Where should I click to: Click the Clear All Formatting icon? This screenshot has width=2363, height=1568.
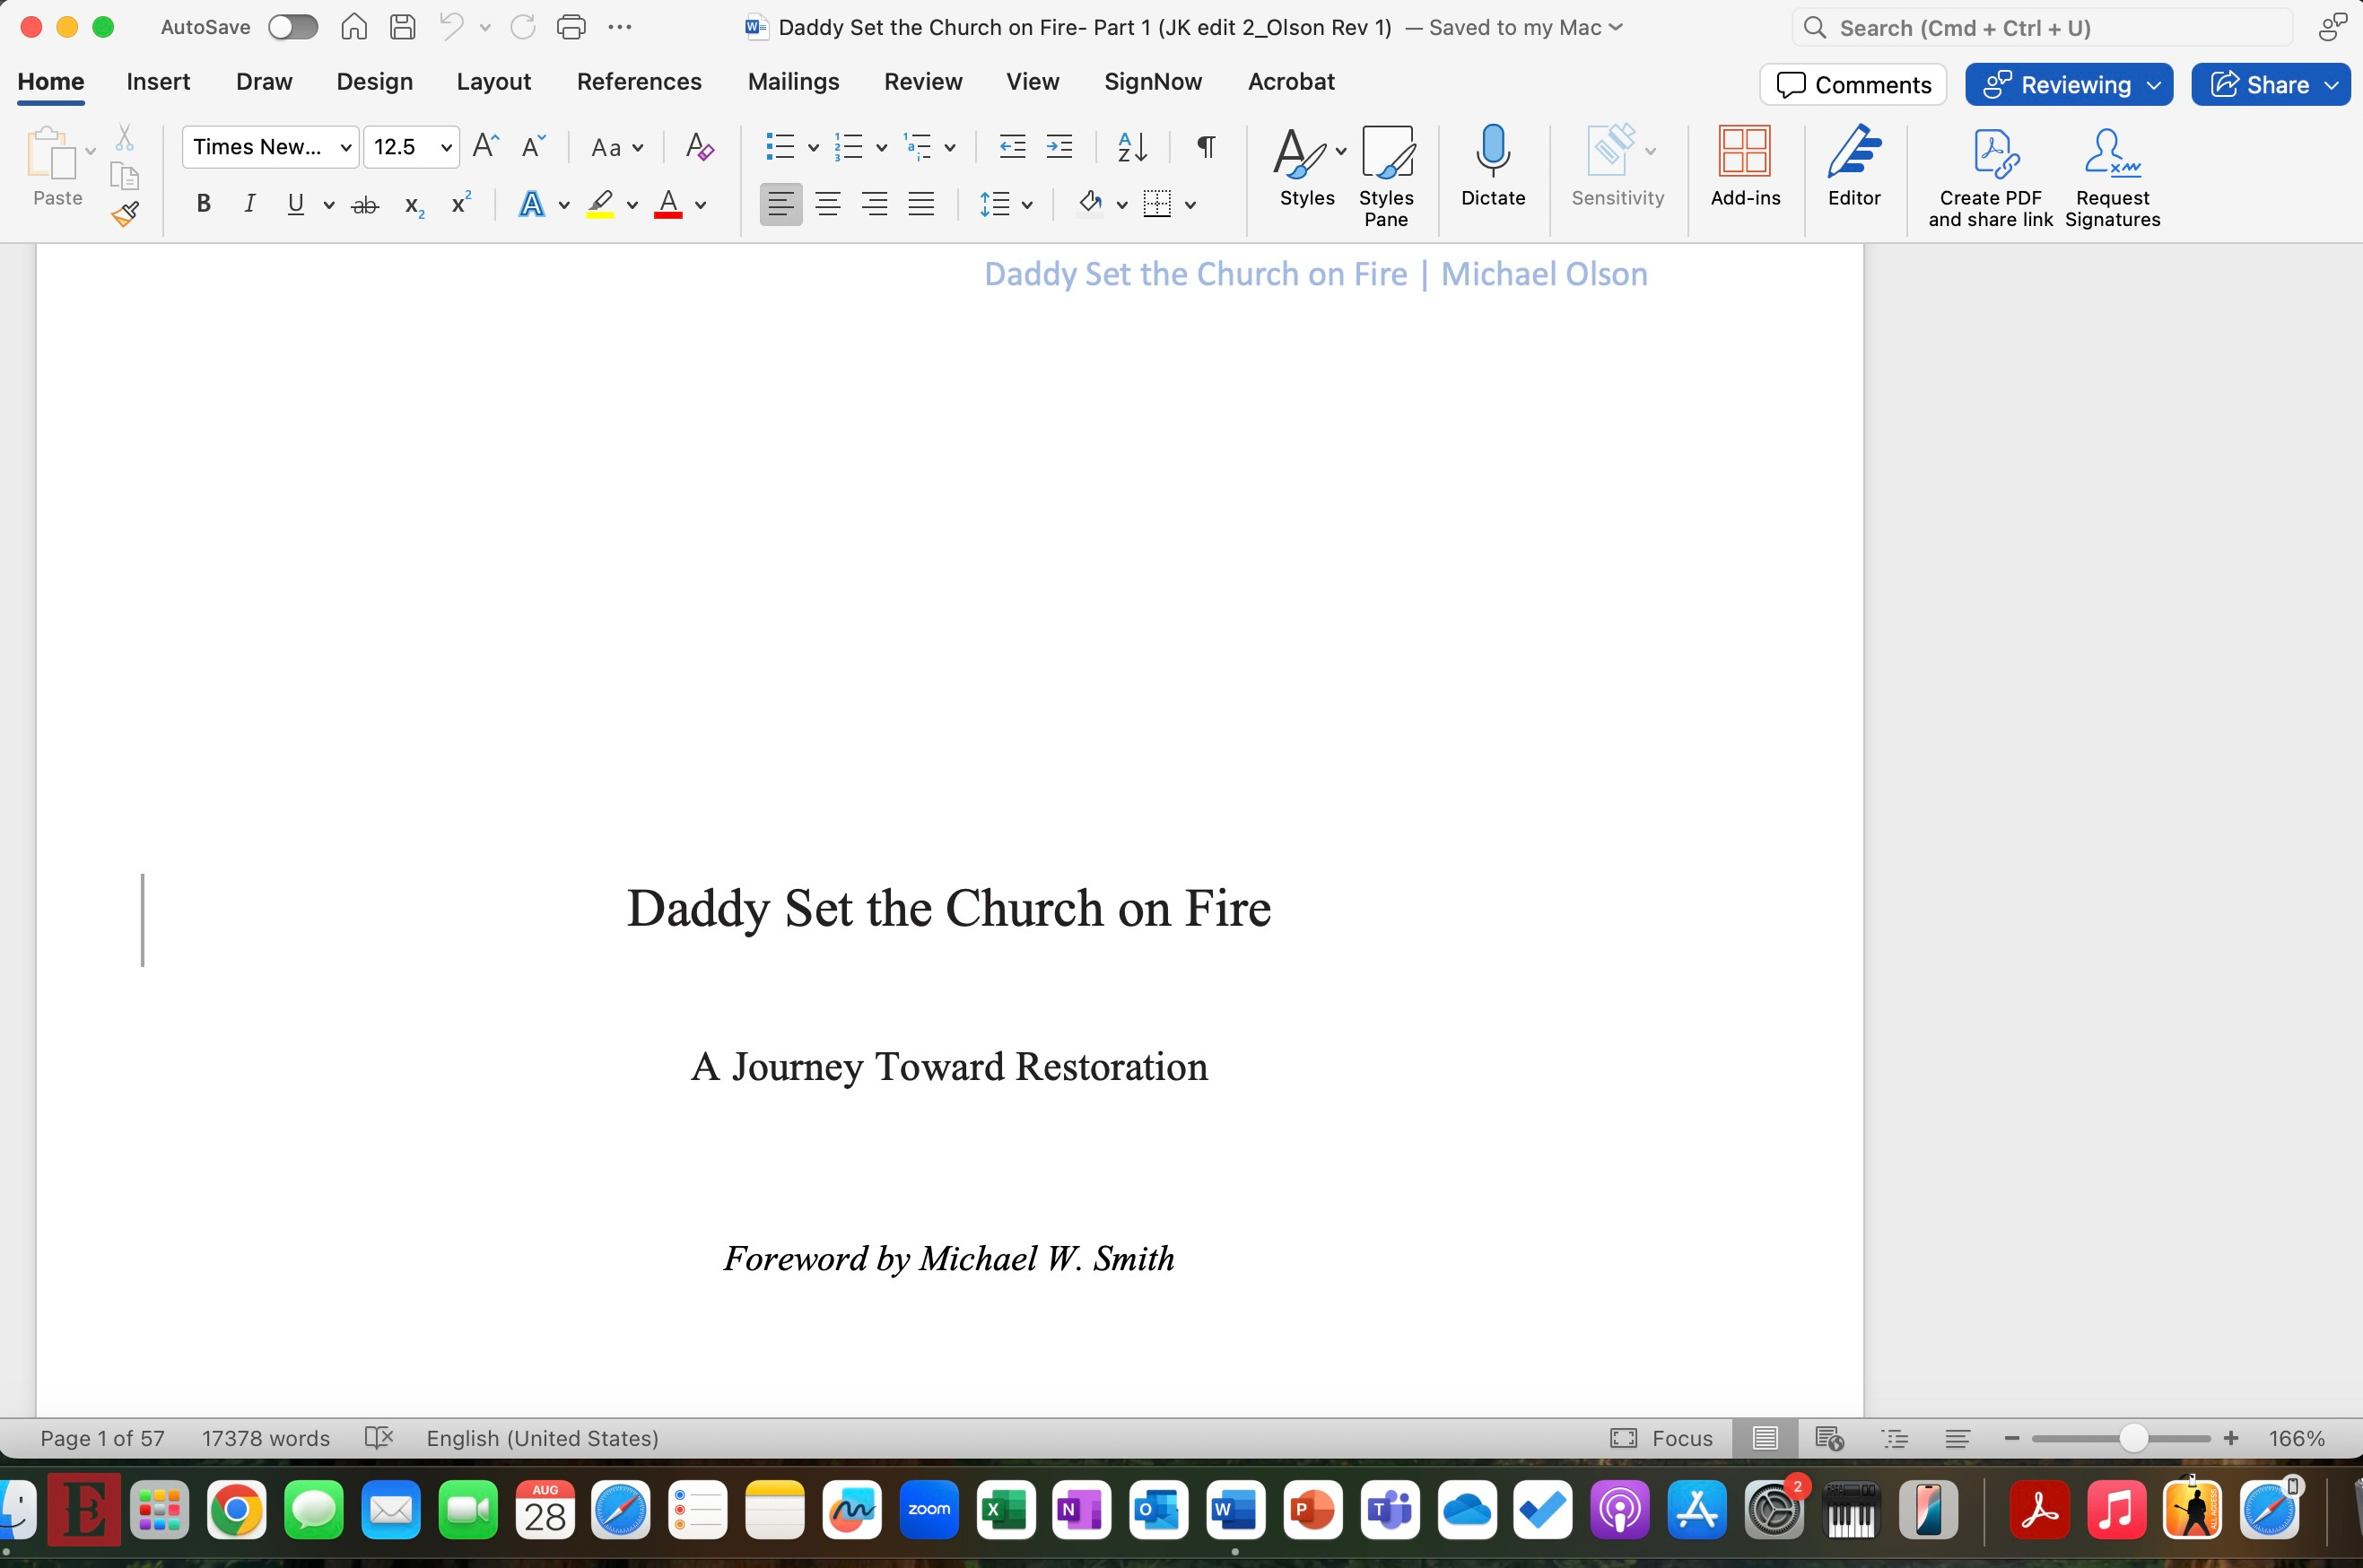point(699,147)
